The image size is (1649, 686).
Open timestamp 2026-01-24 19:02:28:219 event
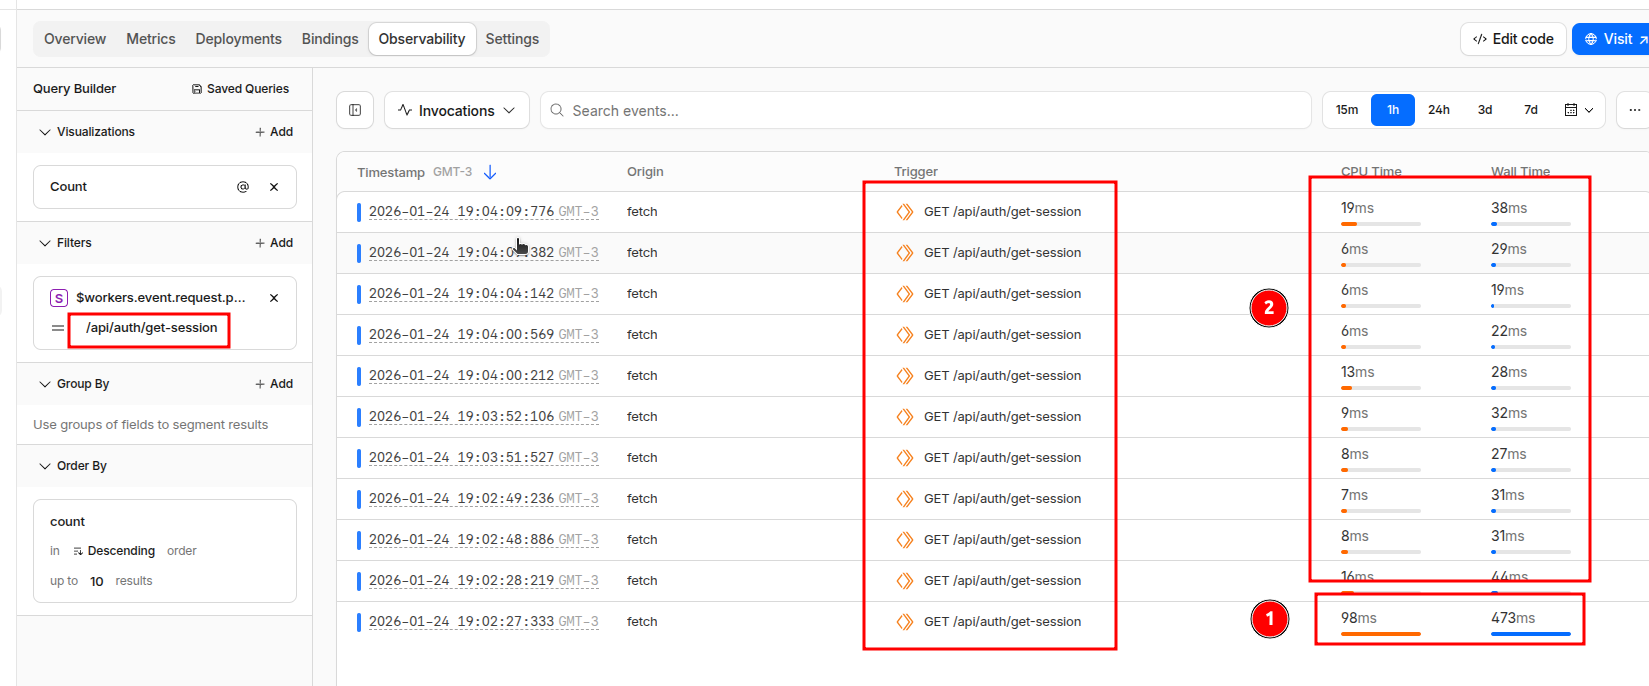tap(484, 581)
